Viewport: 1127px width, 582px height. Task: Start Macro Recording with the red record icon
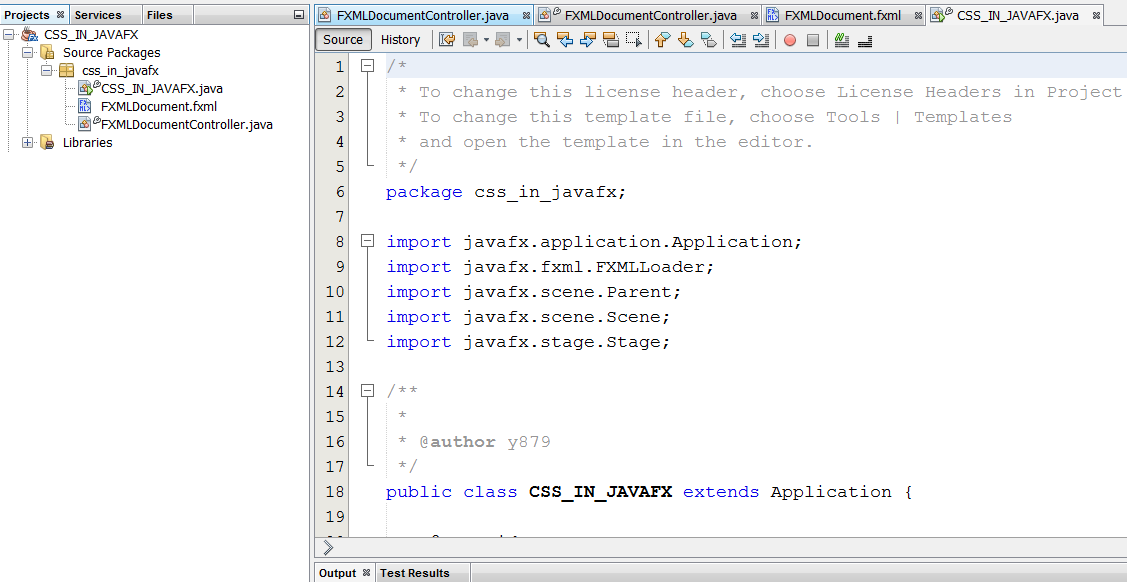click(x=790, y=39)
